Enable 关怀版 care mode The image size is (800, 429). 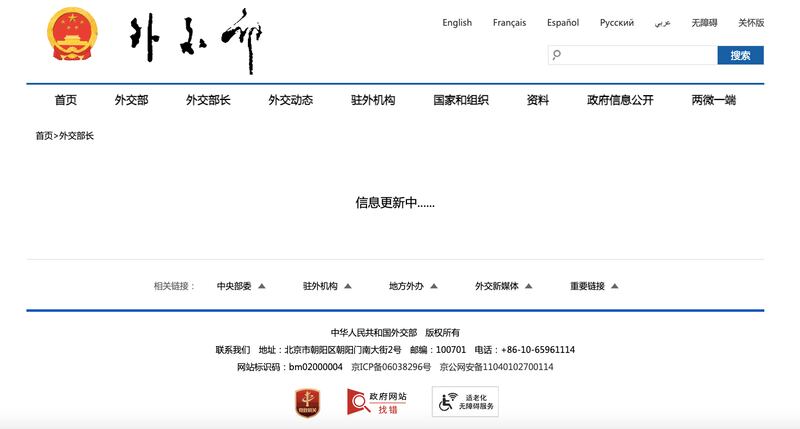[x=750, y=23]
